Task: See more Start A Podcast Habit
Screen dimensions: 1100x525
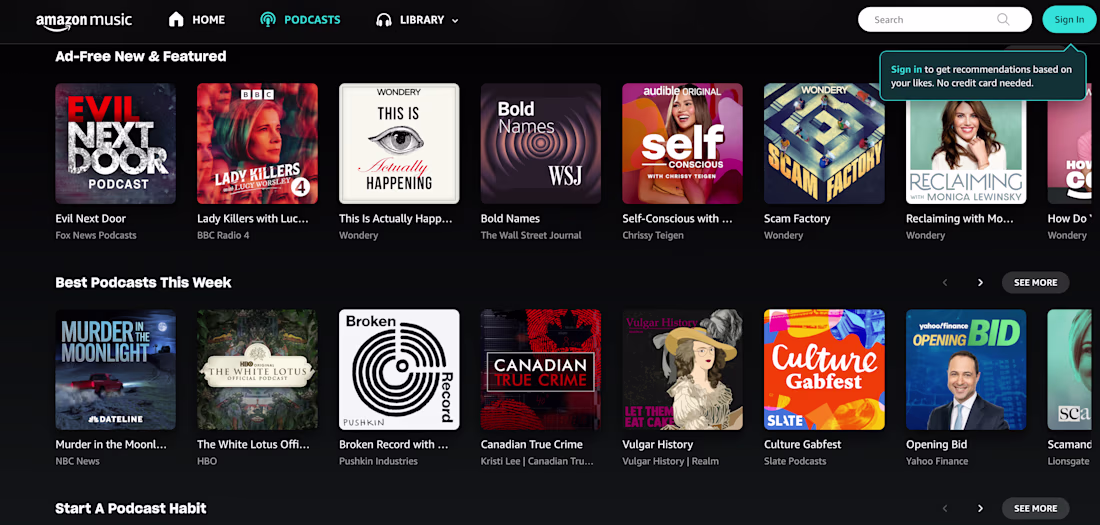Action: (x=1035, y=508)
